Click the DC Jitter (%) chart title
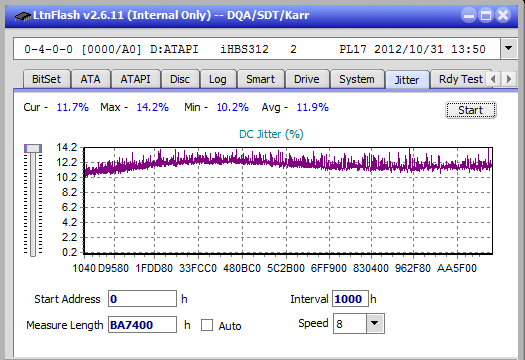The image size is (525, 360). 271,134
